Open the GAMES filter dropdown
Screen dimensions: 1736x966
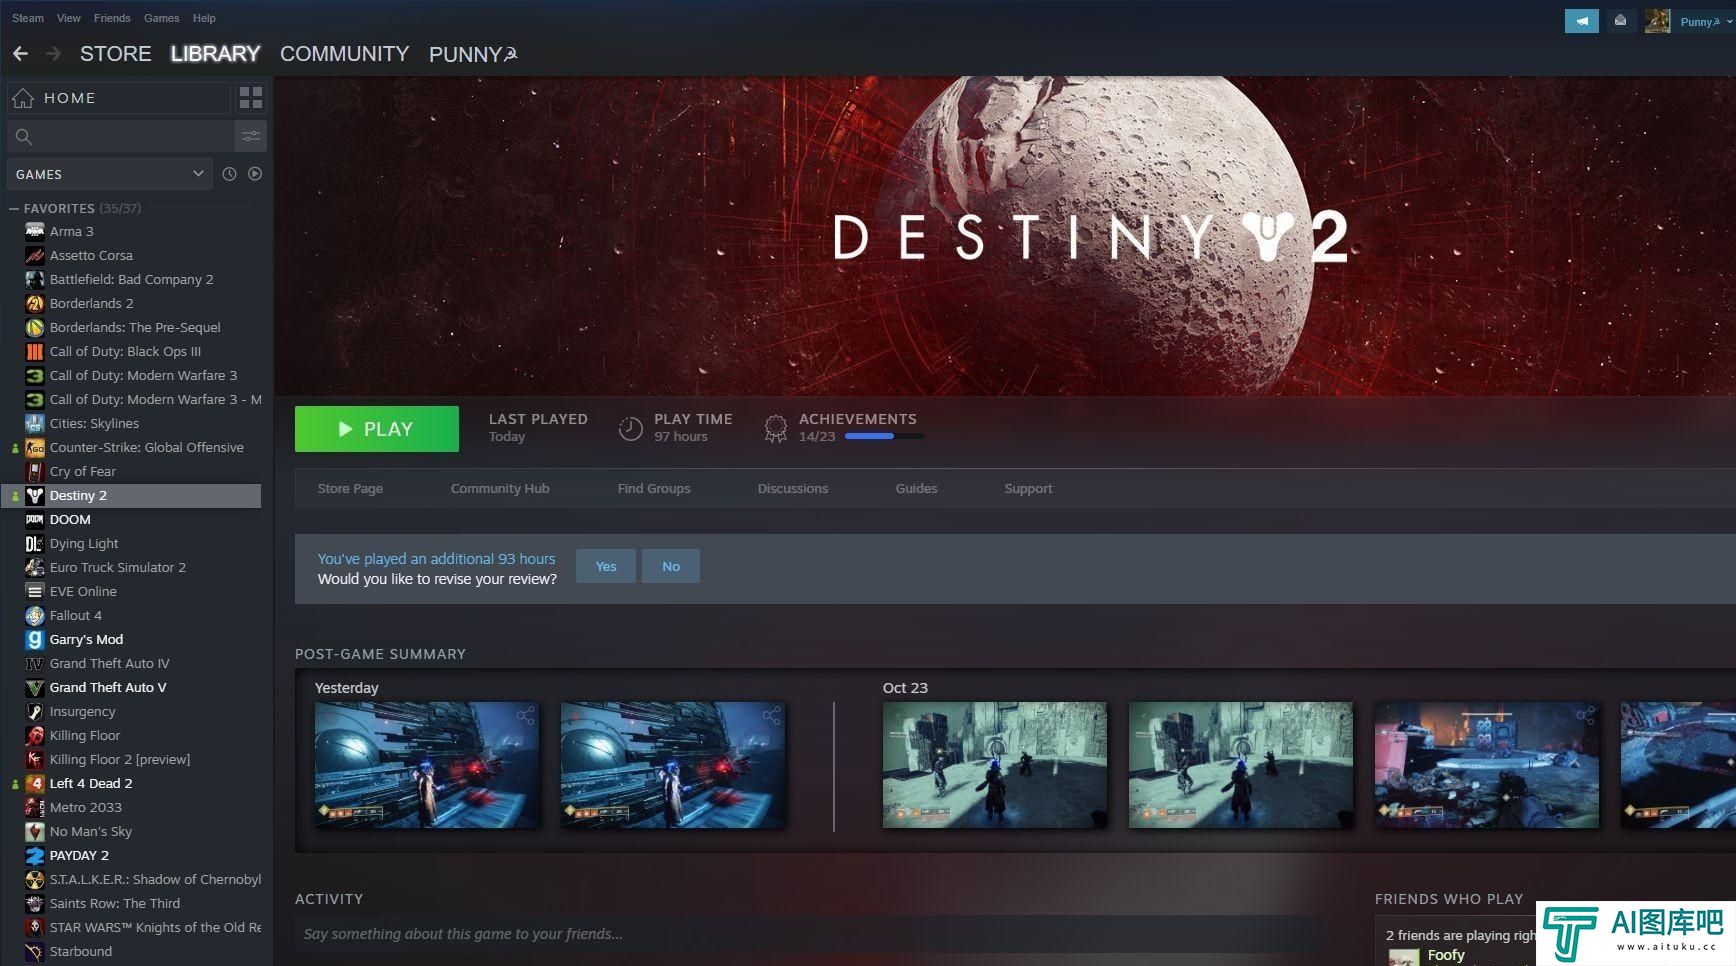[110, 174]
